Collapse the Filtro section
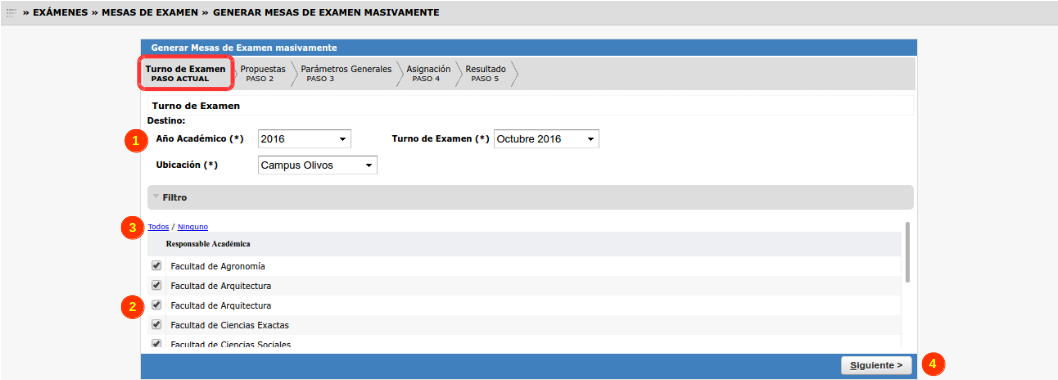The height and width of the screenshot is (380, 1058). click(530, 198)
